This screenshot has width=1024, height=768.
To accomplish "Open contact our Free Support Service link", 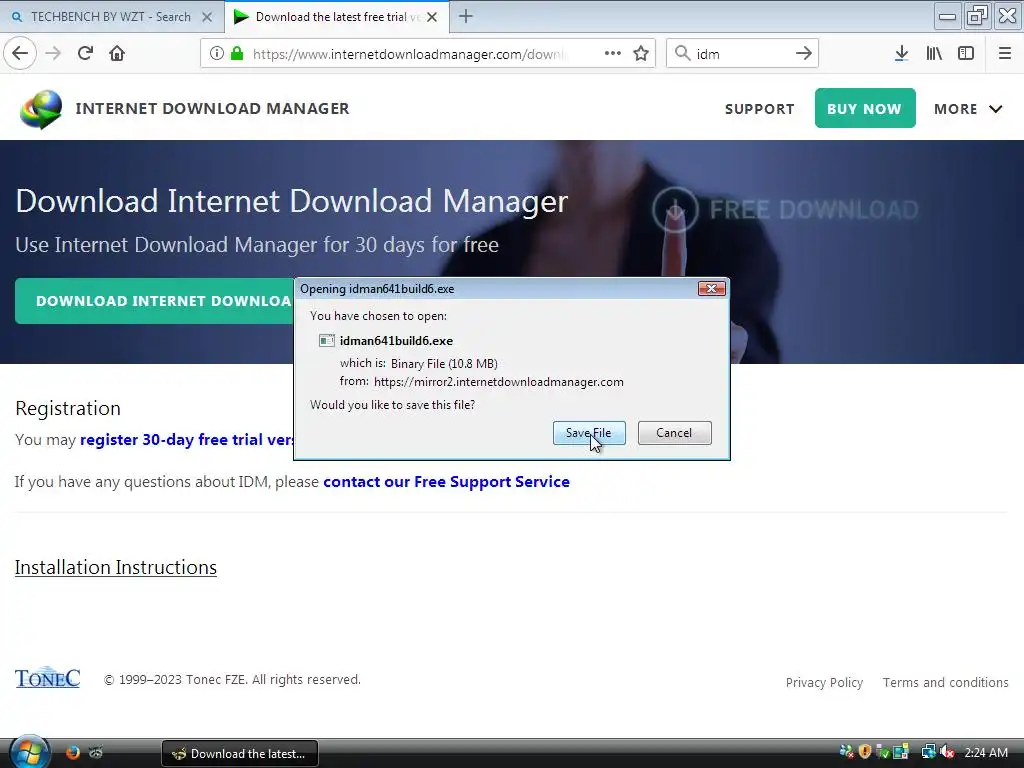I will 446,482.
